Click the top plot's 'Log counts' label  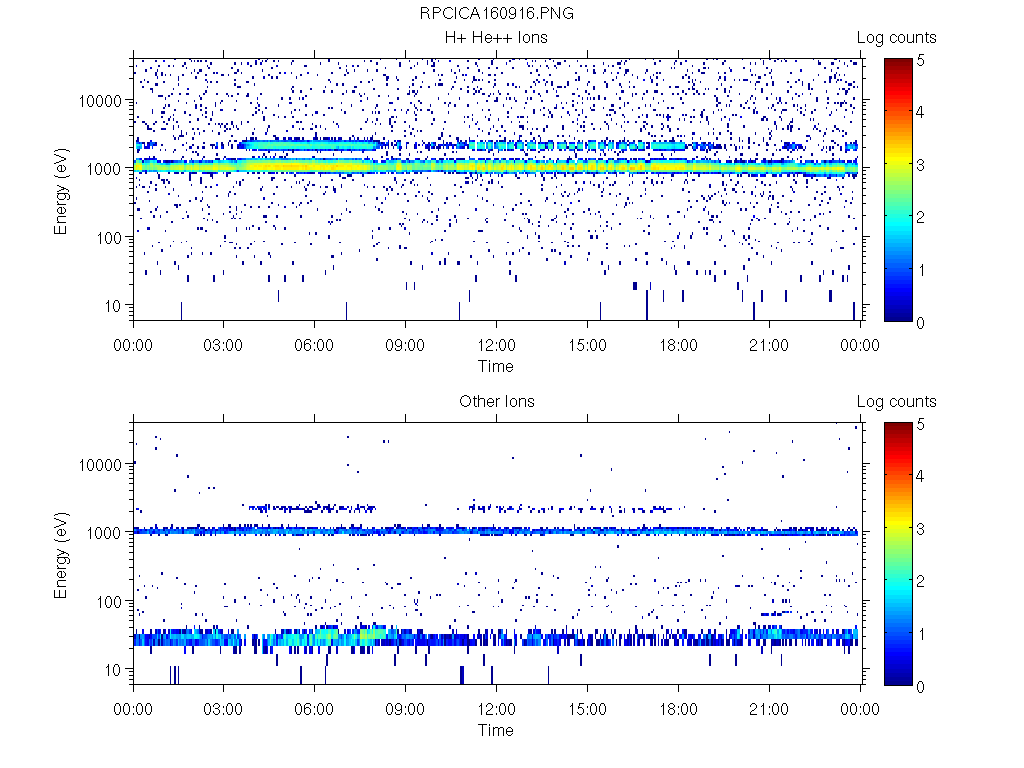click(x=896, y=38)
